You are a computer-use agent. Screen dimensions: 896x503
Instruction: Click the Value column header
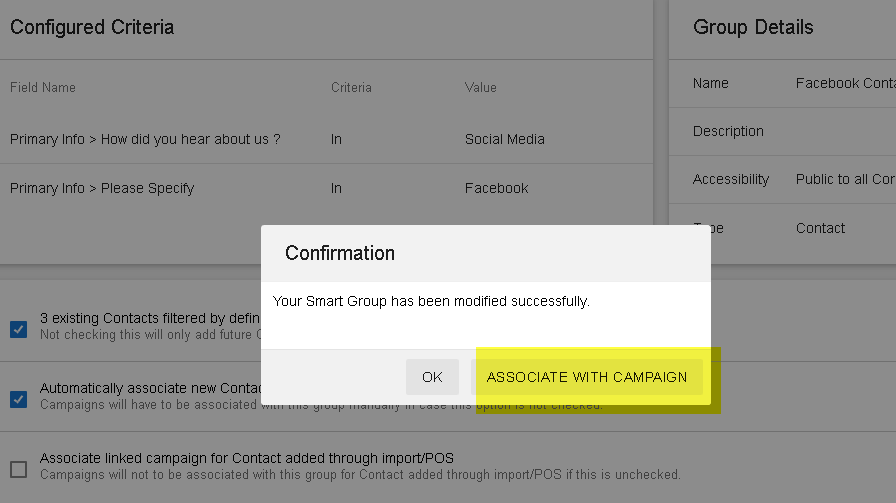pos(481,87)
